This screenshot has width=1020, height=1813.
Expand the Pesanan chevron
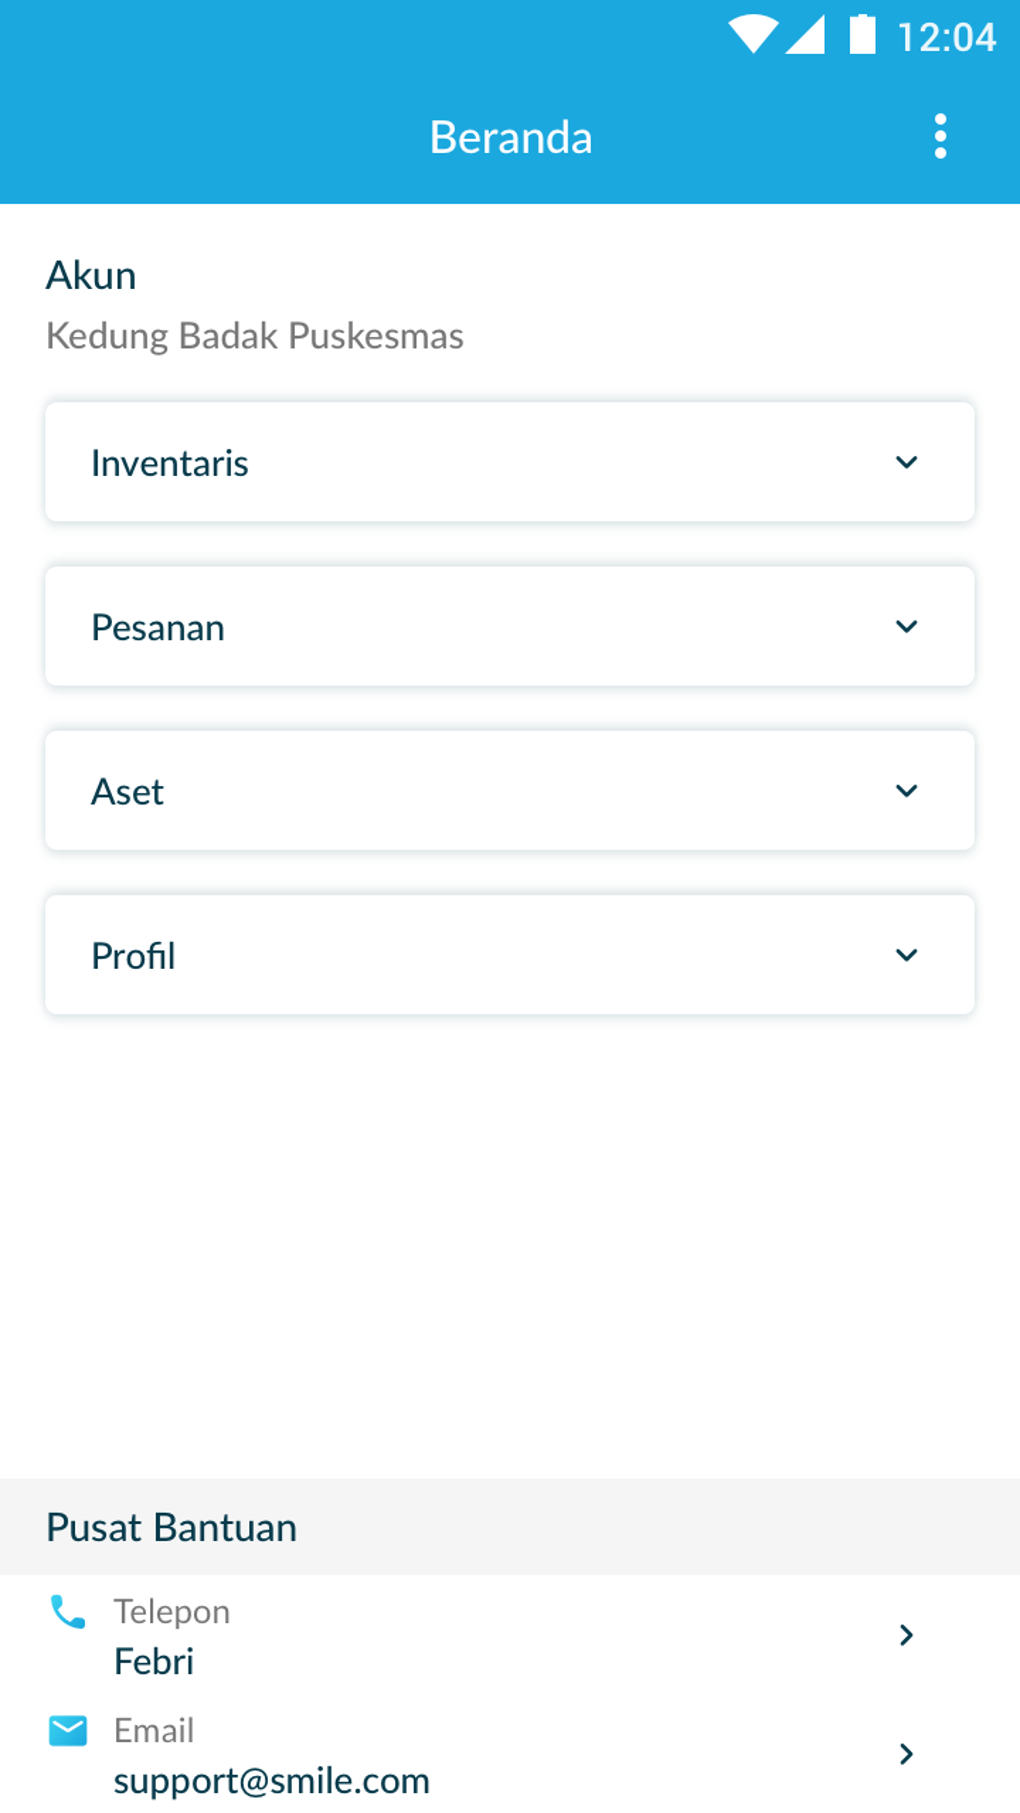906,627
